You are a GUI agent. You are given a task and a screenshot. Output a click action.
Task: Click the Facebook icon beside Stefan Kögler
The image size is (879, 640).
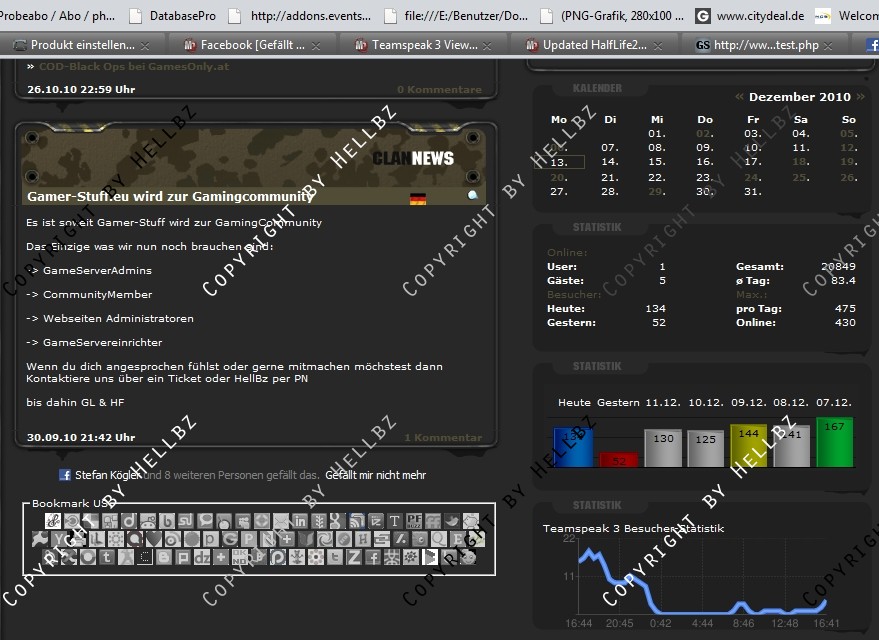click(65, 475)
